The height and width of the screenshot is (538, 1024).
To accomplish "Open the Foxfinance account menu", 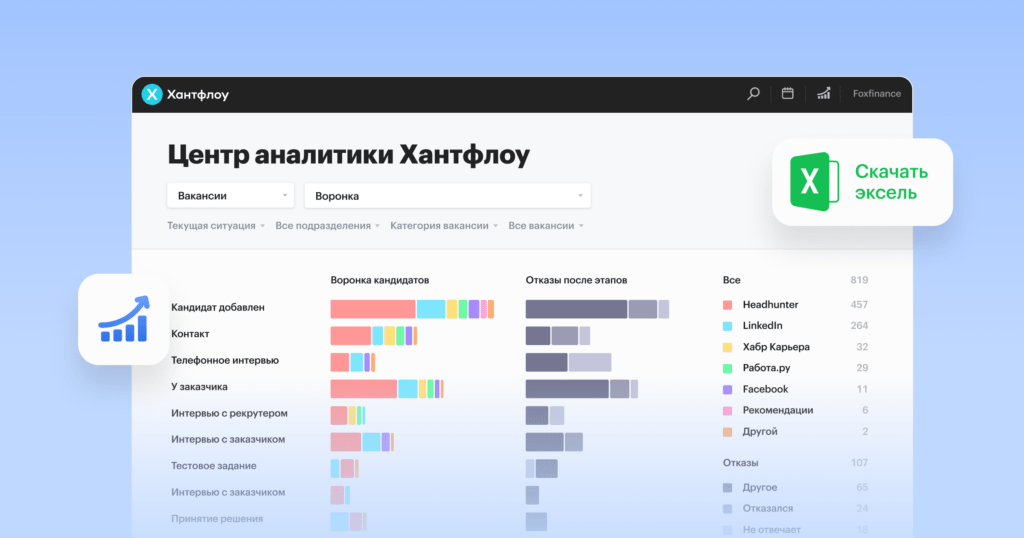I will point(876,94).
